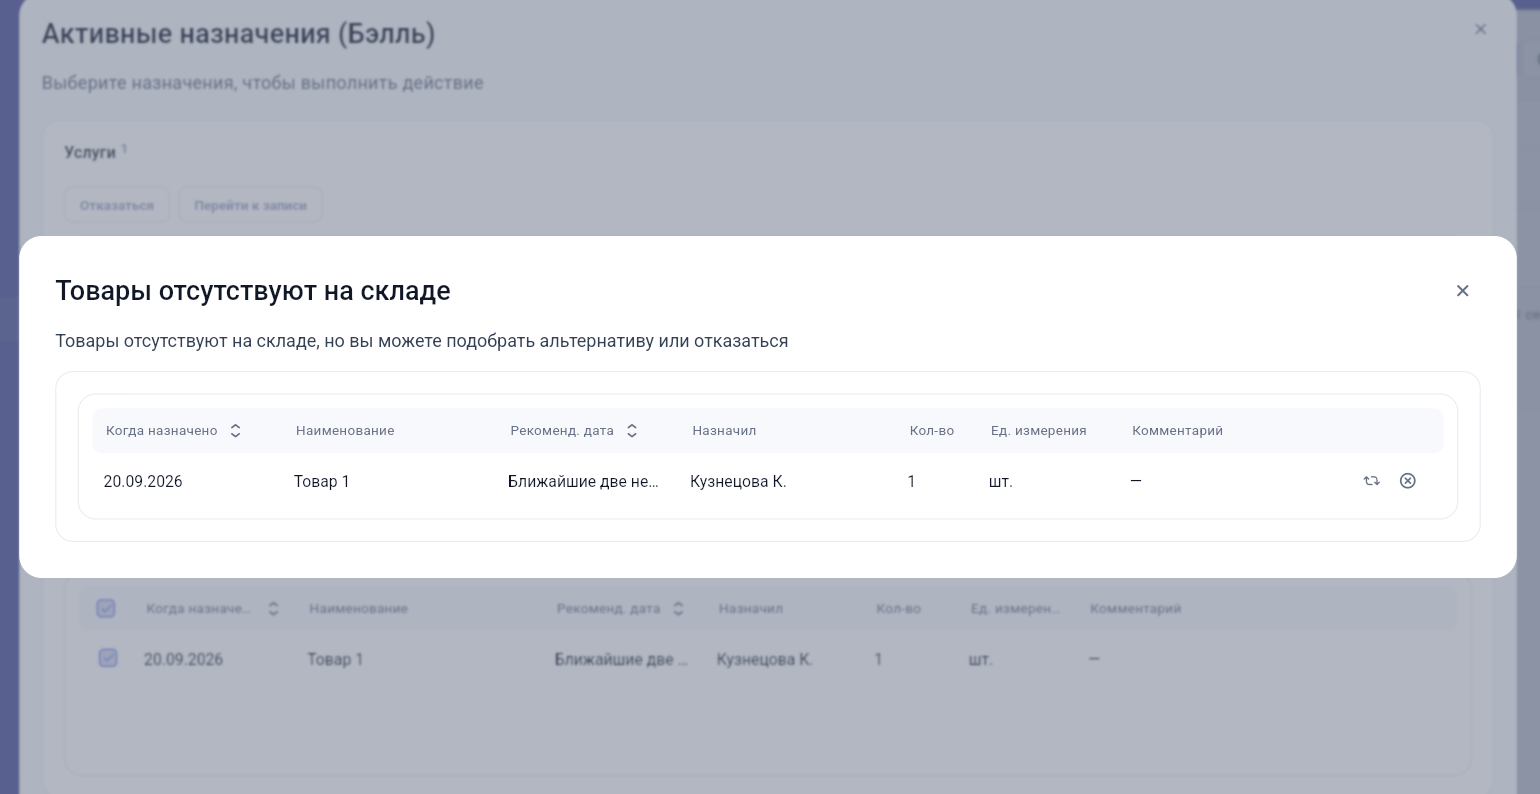Click the "Наименование" header in the background table
Image resolution: width=1540 pixels, height=794 pixels.
click(358, 608)
